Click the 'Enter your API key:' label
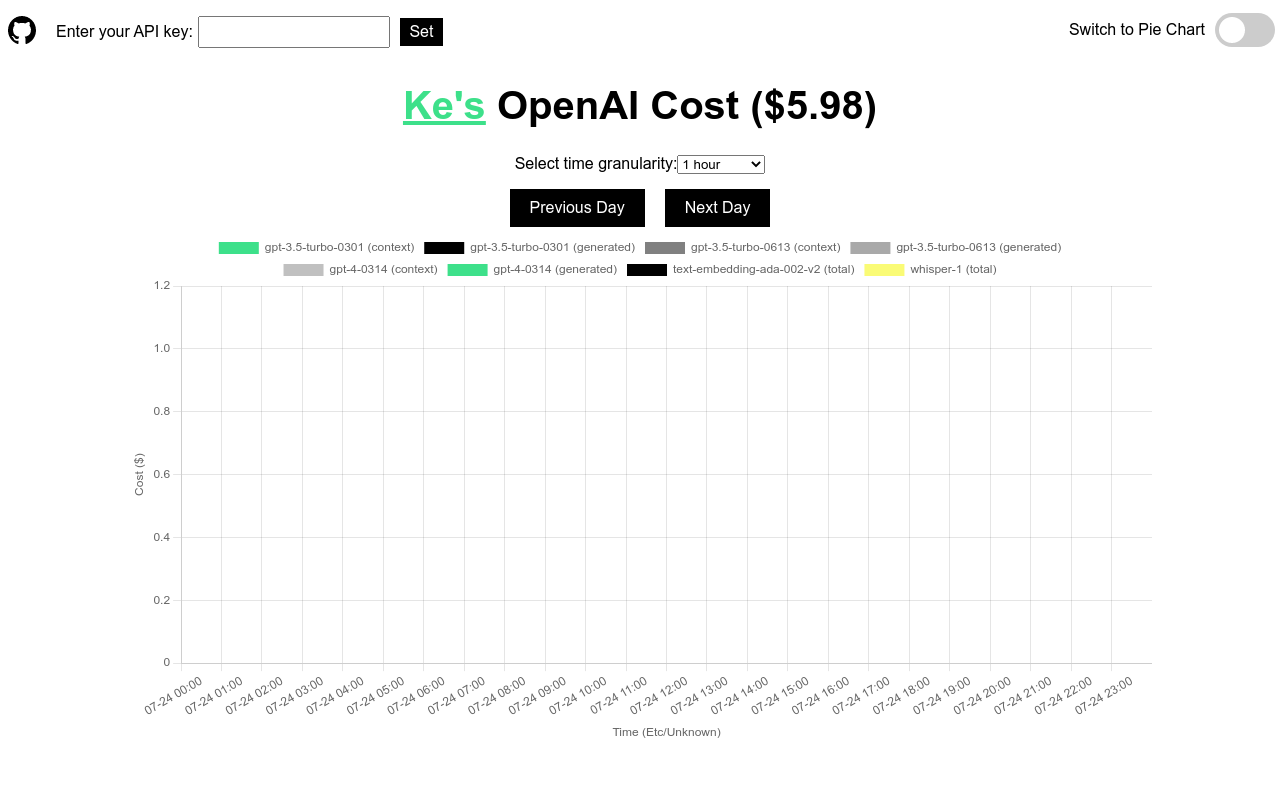 tap(124, 32)
